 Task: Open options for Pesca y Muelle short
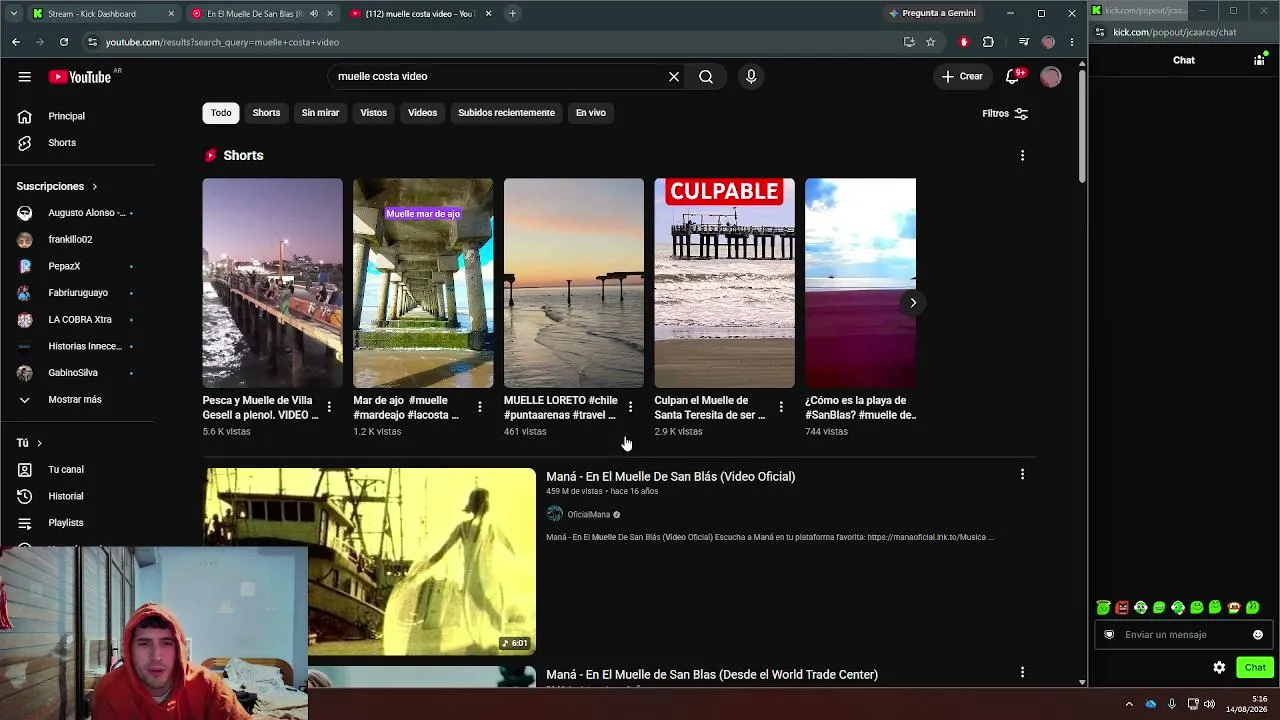[x=329, y=407]
